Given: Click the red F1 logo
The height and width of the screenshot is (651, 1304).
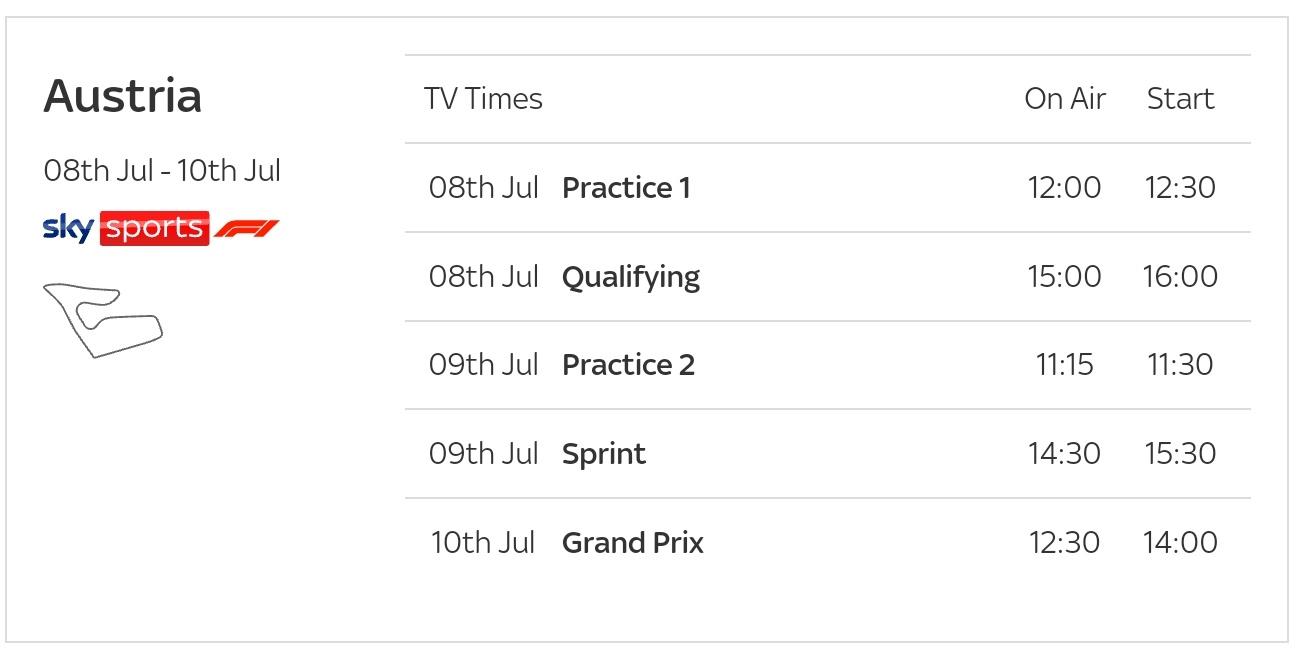Looking at the screenshot, I should 247,229.
